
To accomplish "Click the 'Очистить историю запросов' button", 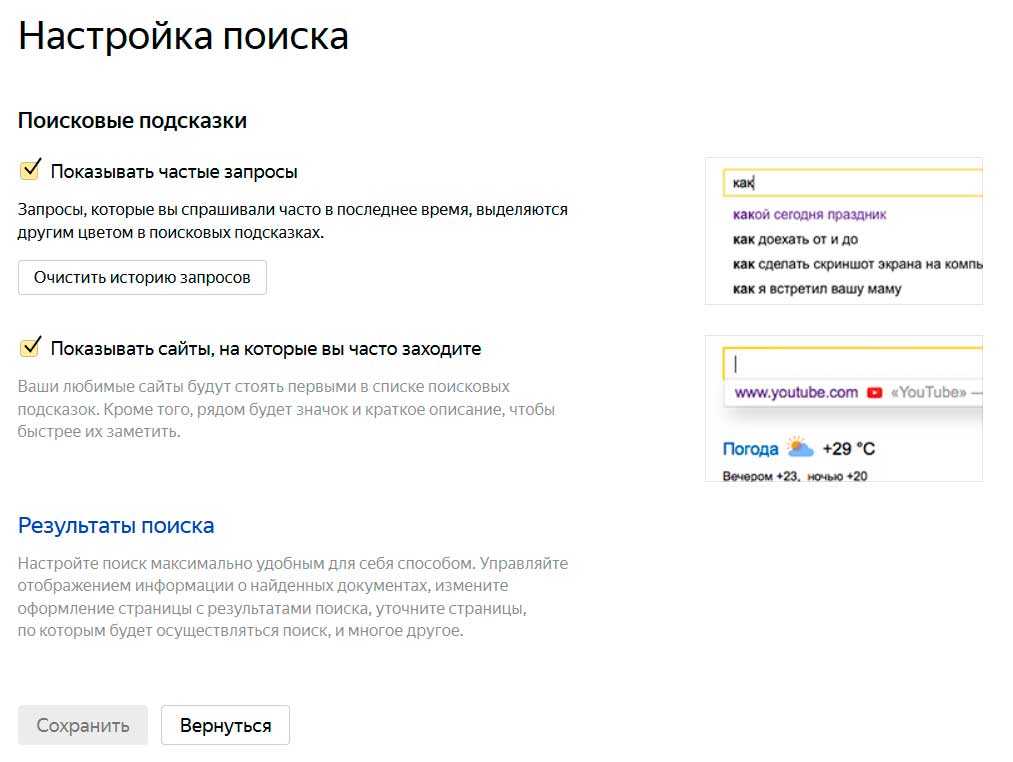I will [142, 277].
